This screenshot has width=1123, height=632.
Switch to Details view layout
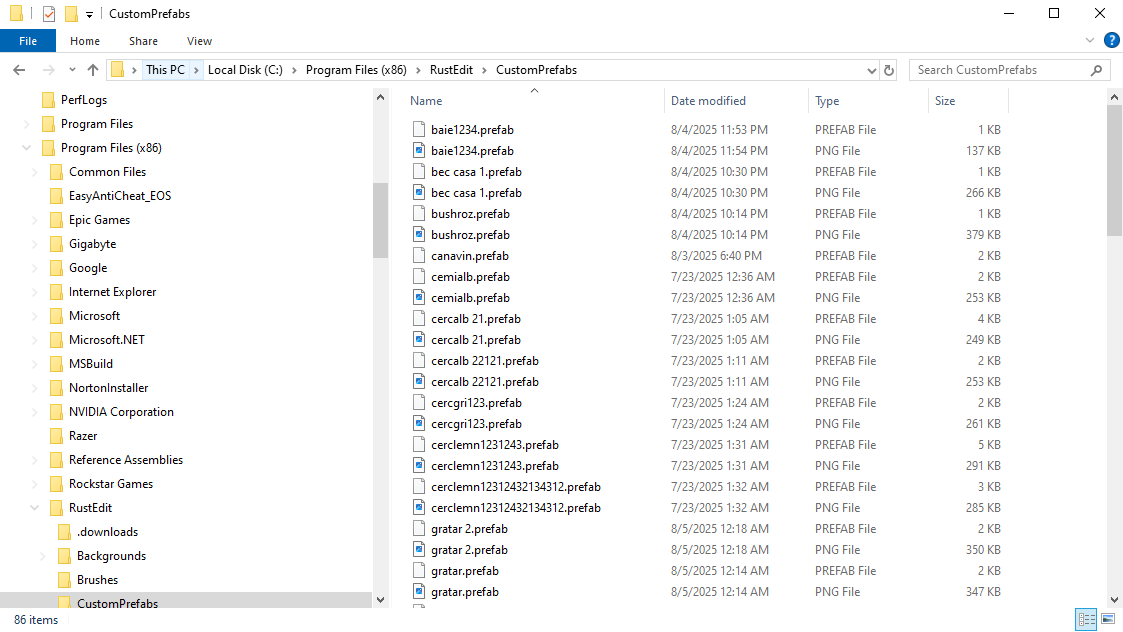pyautogui.click(x=1086, y=620)
